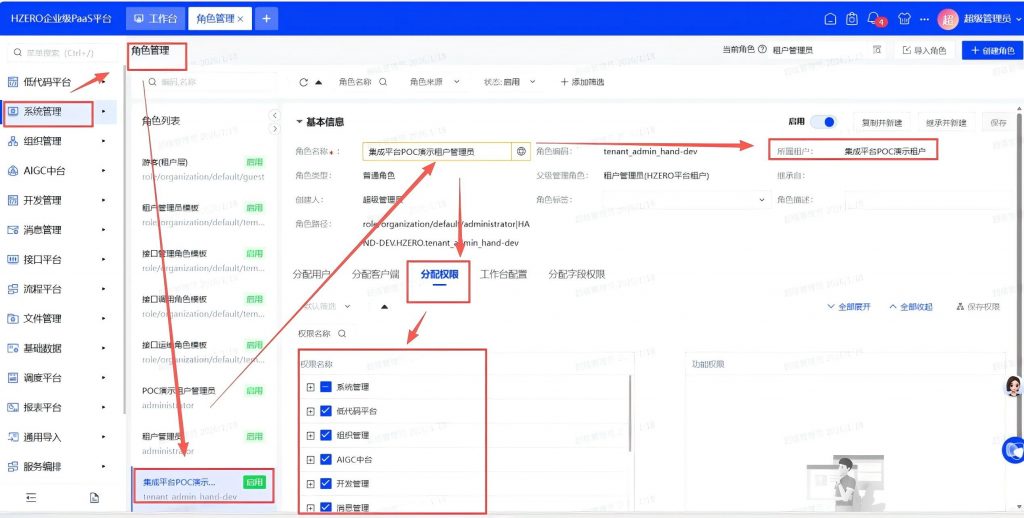Toggle the 启用 switch off
This screenshot has width=1024, height=518.
[823, 122]
